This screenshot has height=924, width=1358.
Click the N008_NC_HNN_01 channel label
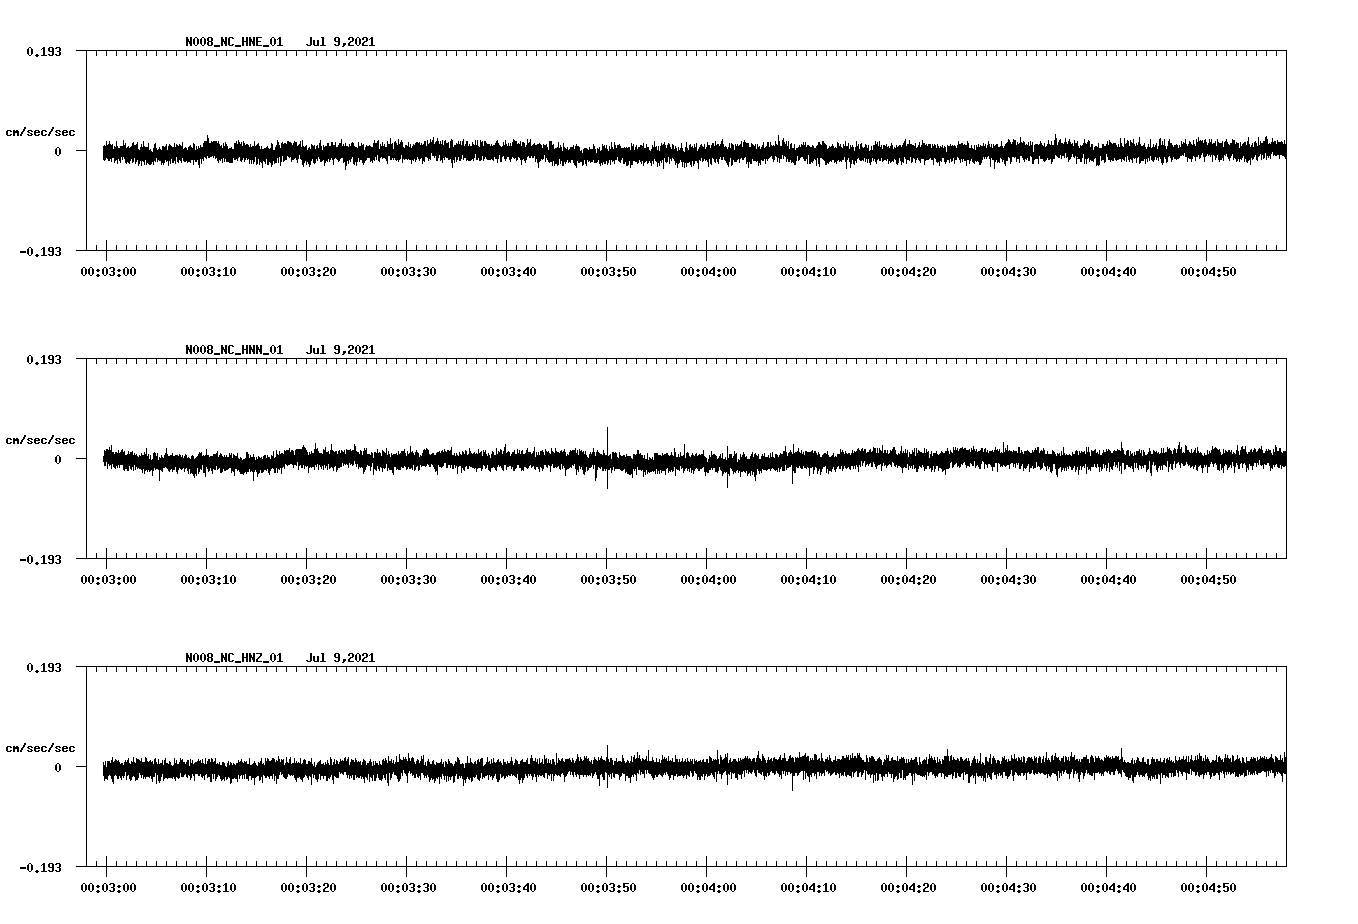(x=232, y=349)
